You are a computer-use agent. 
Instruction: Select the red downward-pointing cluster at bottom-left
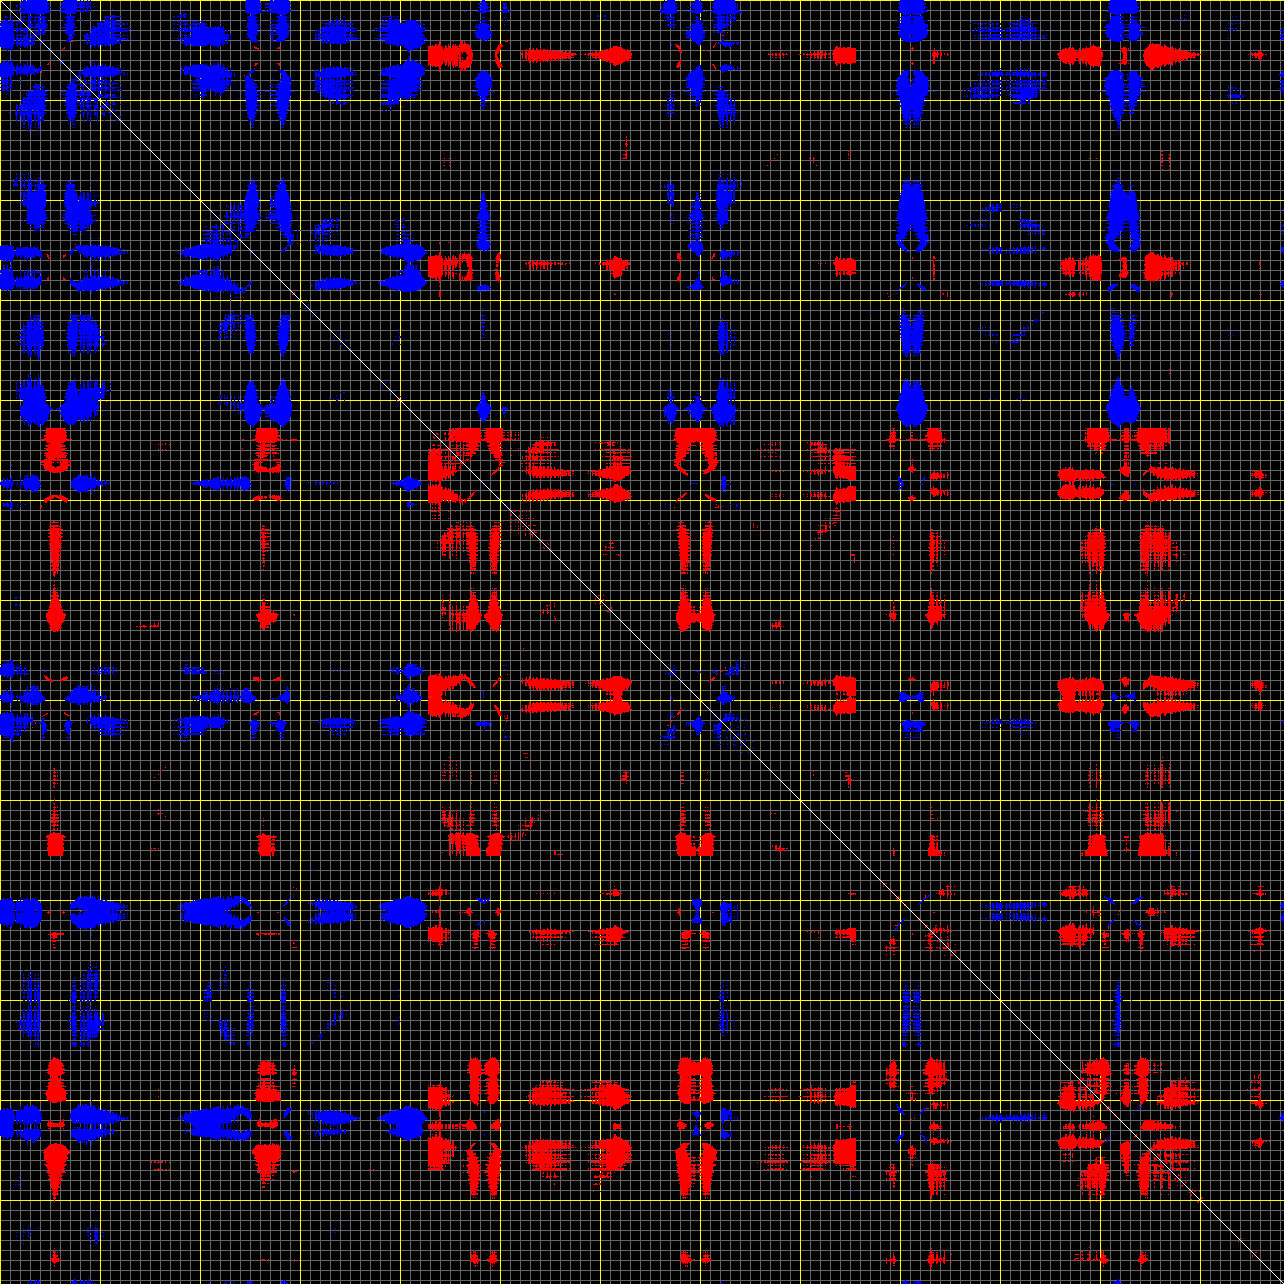pos(55,1165)
